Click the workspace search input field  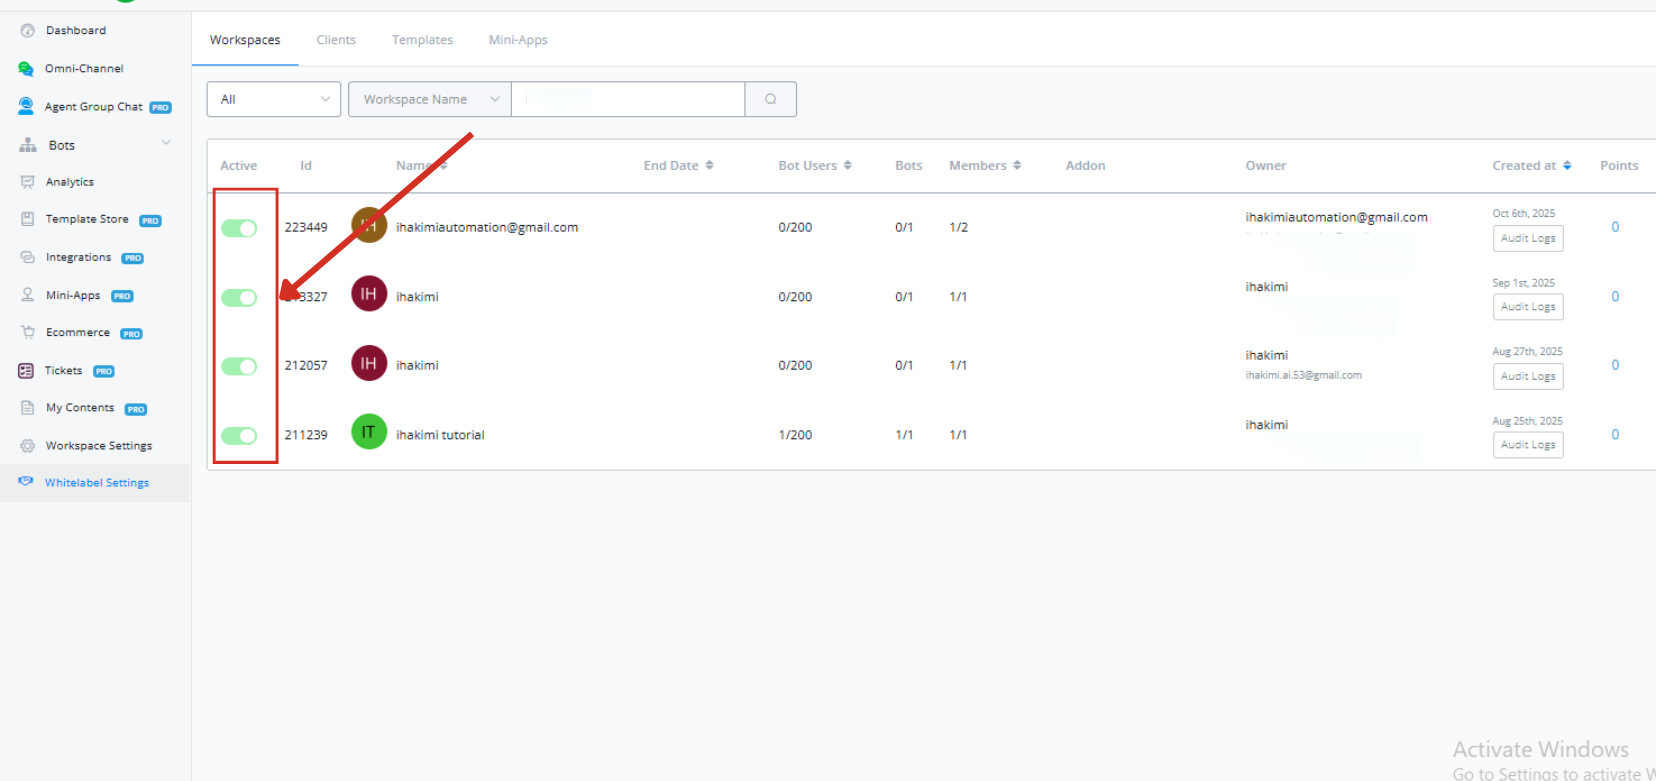click(x=628, y=99)
